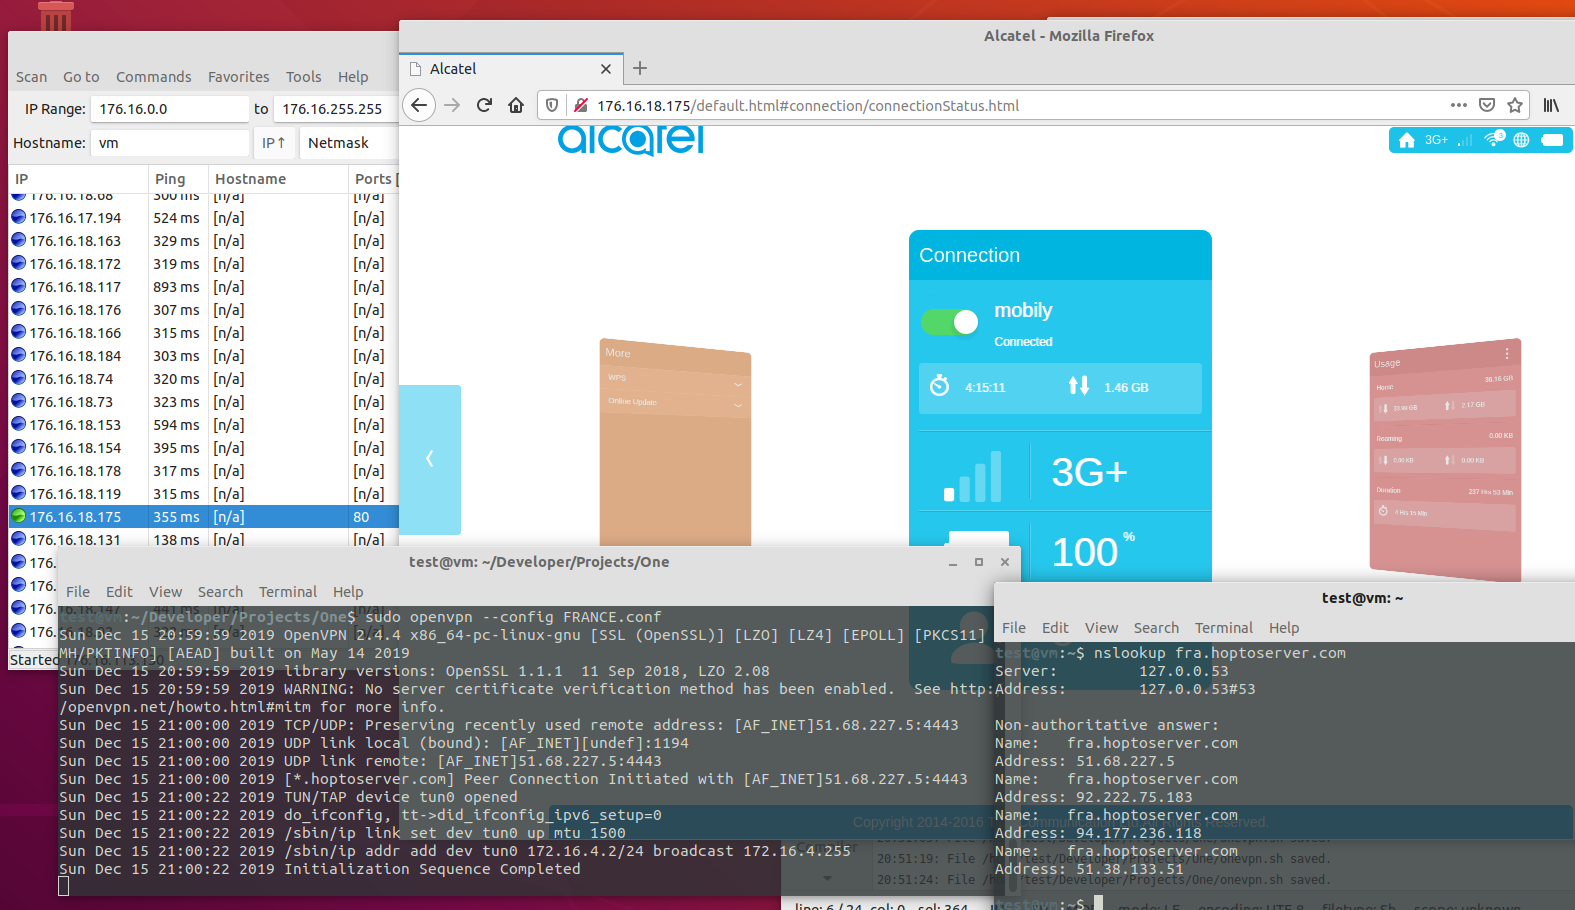Click the IP Range end field 176.16.255.255
Image resolution: width=1575 pixels, height=910 pixels.
coord(336,109)
